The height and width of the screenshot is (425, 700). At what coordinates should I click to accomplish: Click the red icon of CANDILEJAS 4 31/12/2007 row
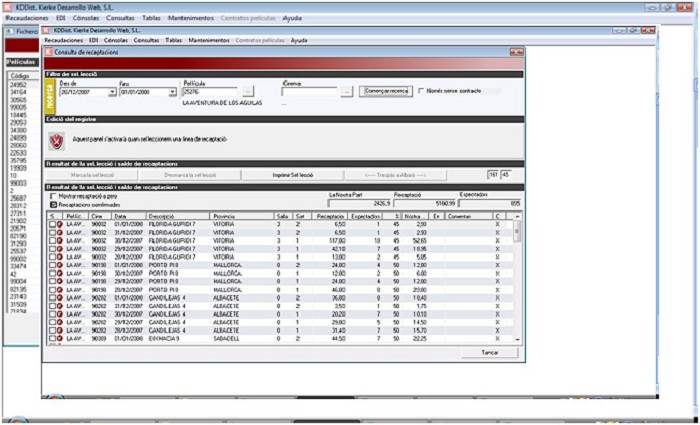pos(59,306)
